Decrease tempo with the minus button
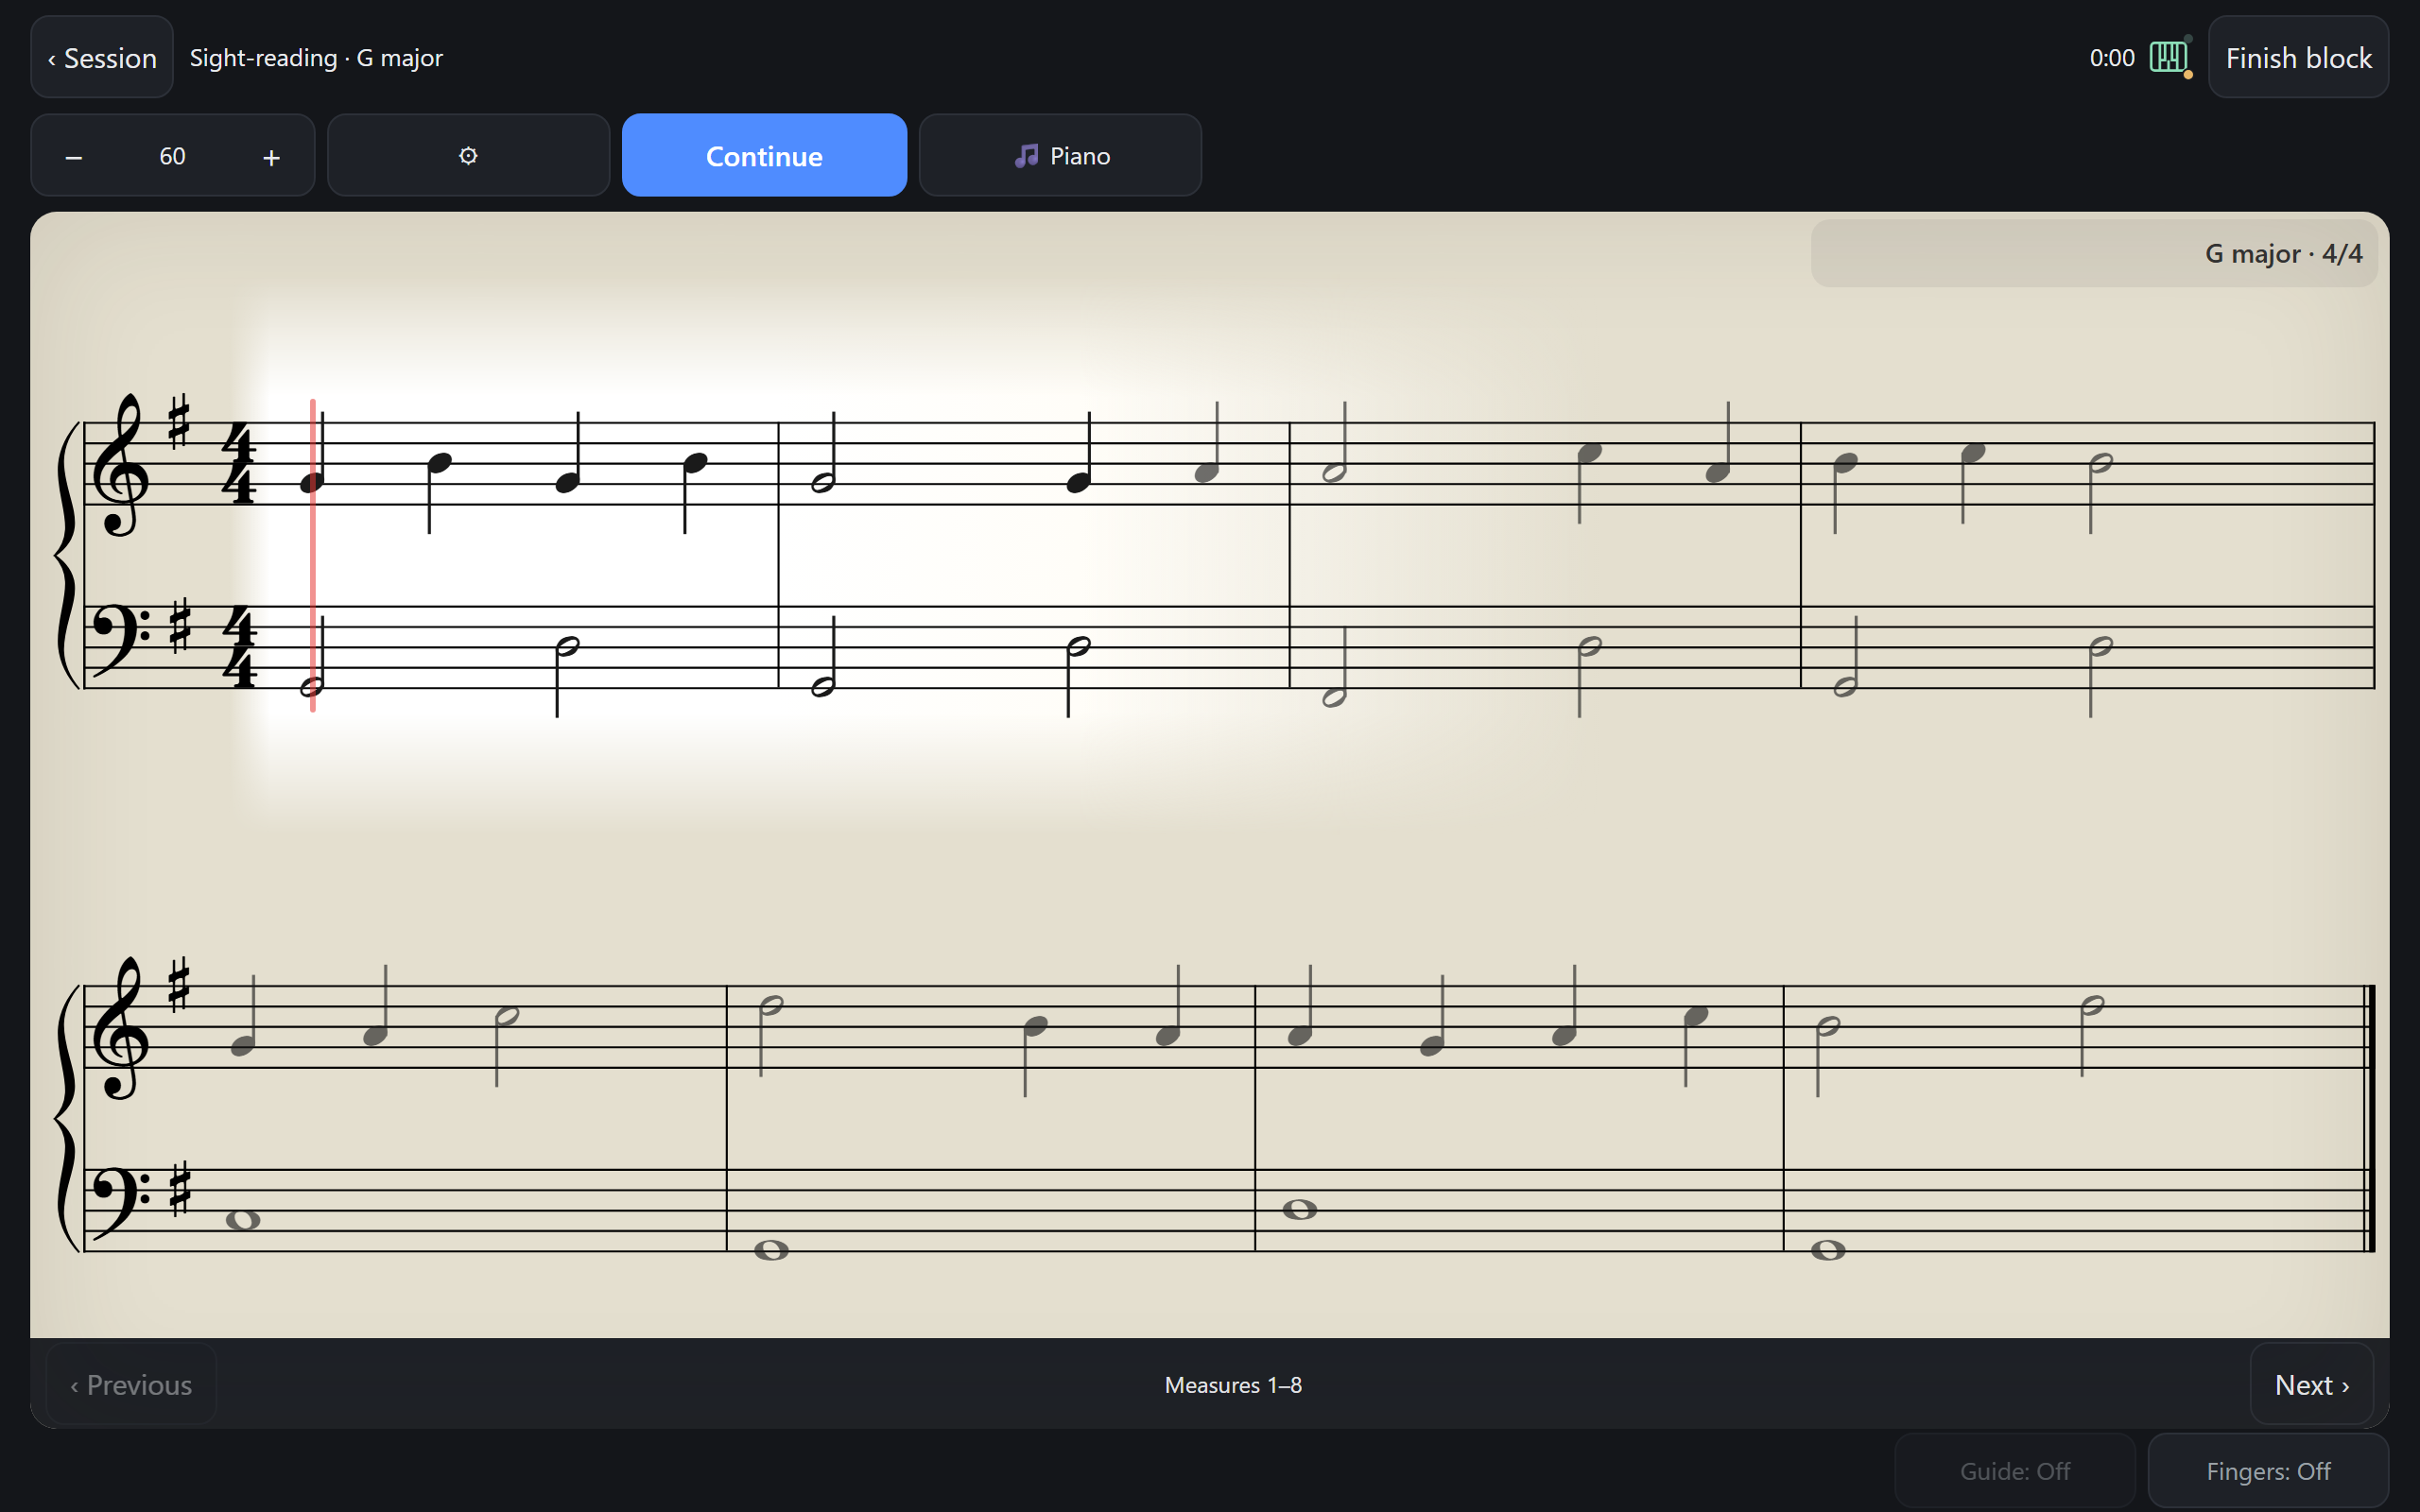This screenshot has height=1512, width=2420. [x=73, y=157]
